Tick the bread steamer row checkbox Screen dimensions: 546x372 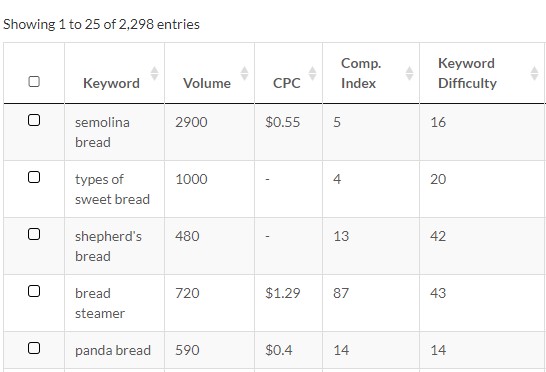(x=34, y=291)
